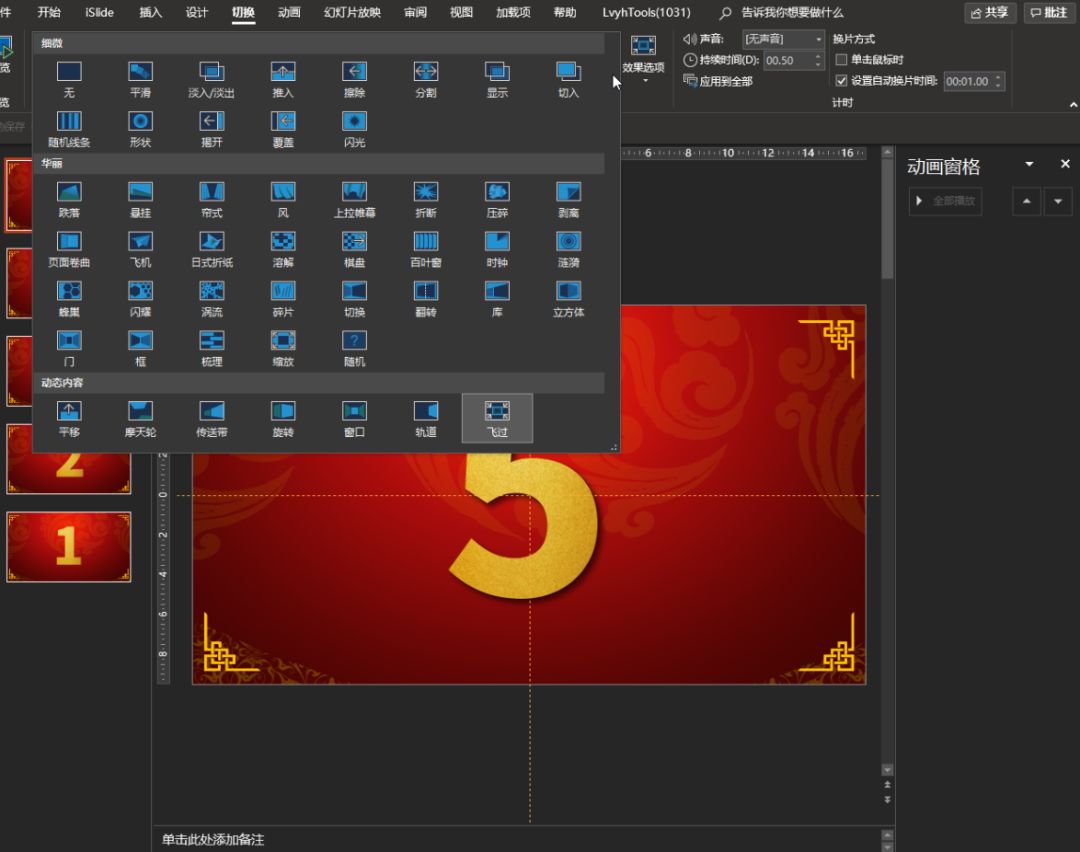Open the 声音 sound dropdown
Image resolution: width=1080 pixels, height=852 pixels.
pos(818,39)
